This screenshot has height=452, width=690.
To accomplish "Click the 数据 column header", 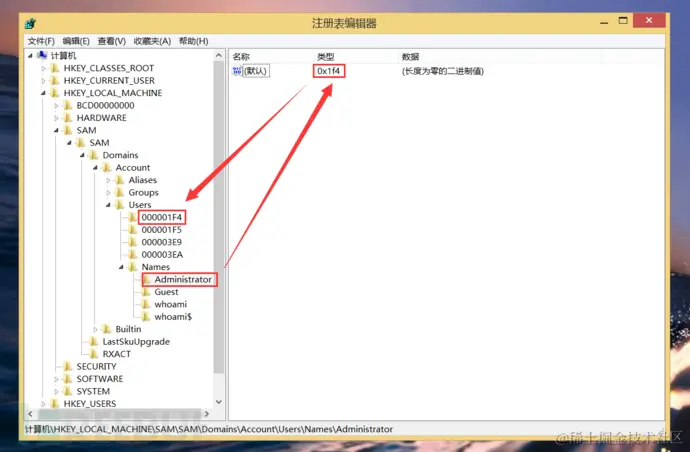I will [x=410, y=57].
